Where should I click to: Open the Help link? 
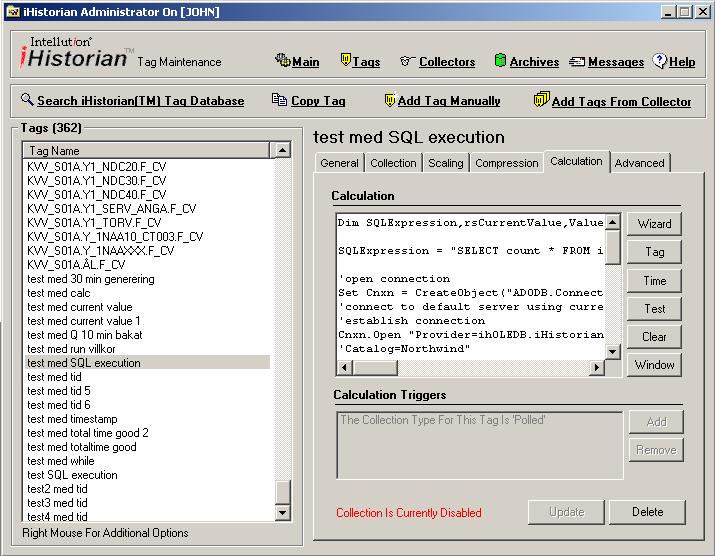pyautogui.click(x=682, y=62)
